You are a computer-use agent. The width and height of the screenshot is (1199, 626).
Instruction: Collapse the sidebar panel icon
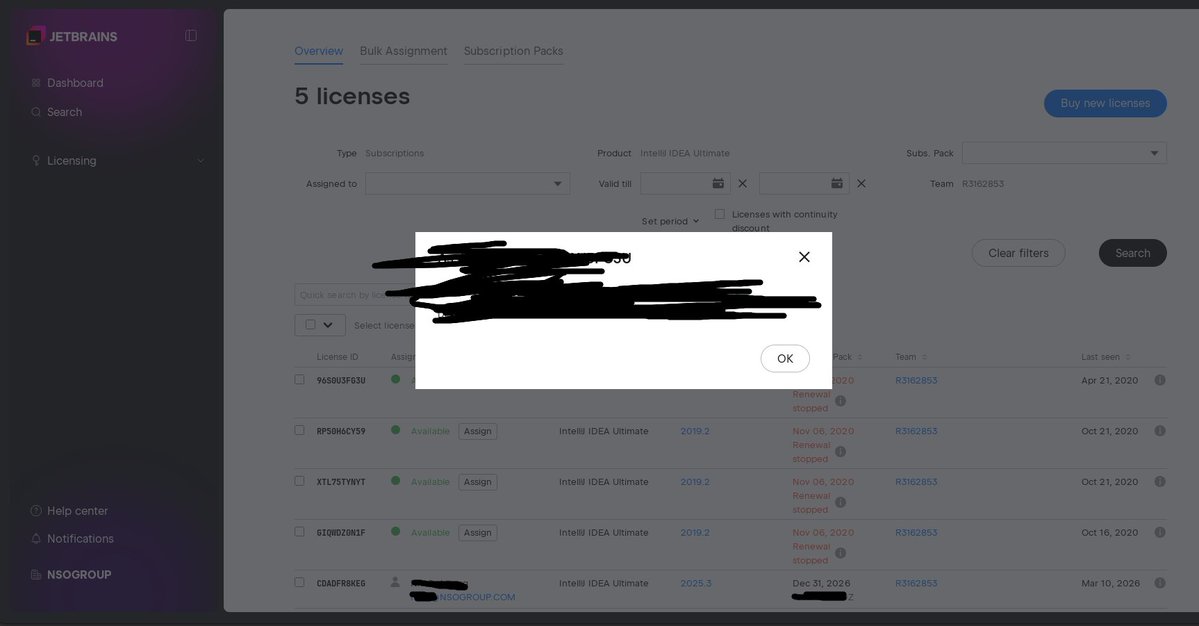191,36
